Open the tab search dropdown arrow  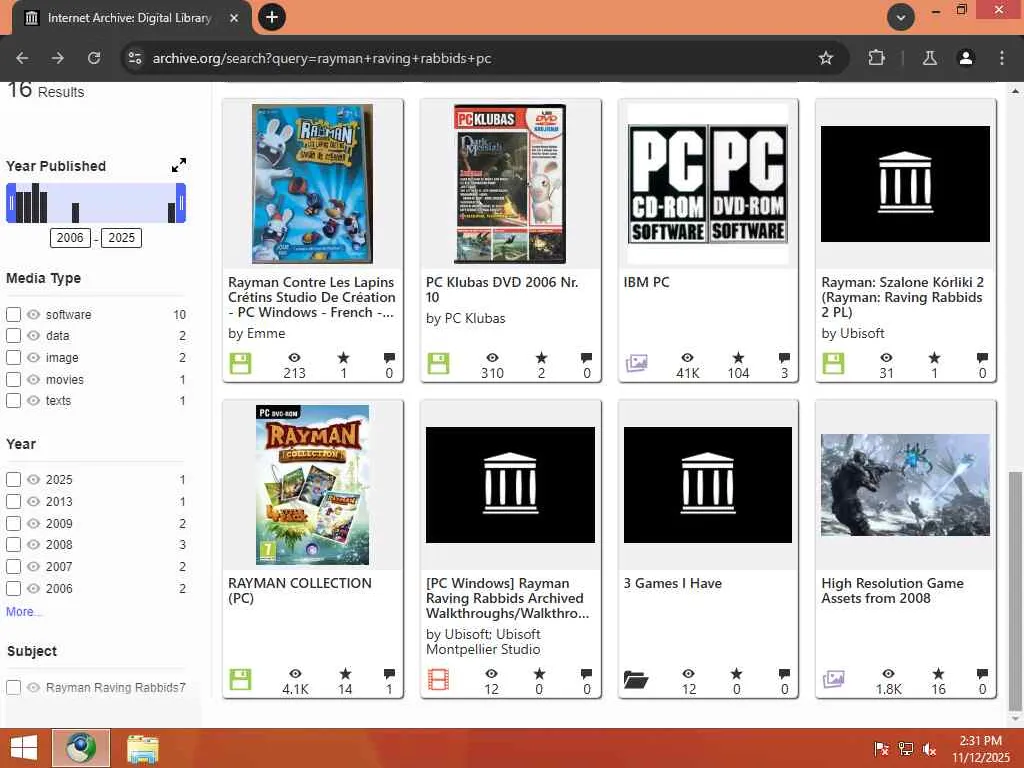pyautogui.click(x=901, y=18)
